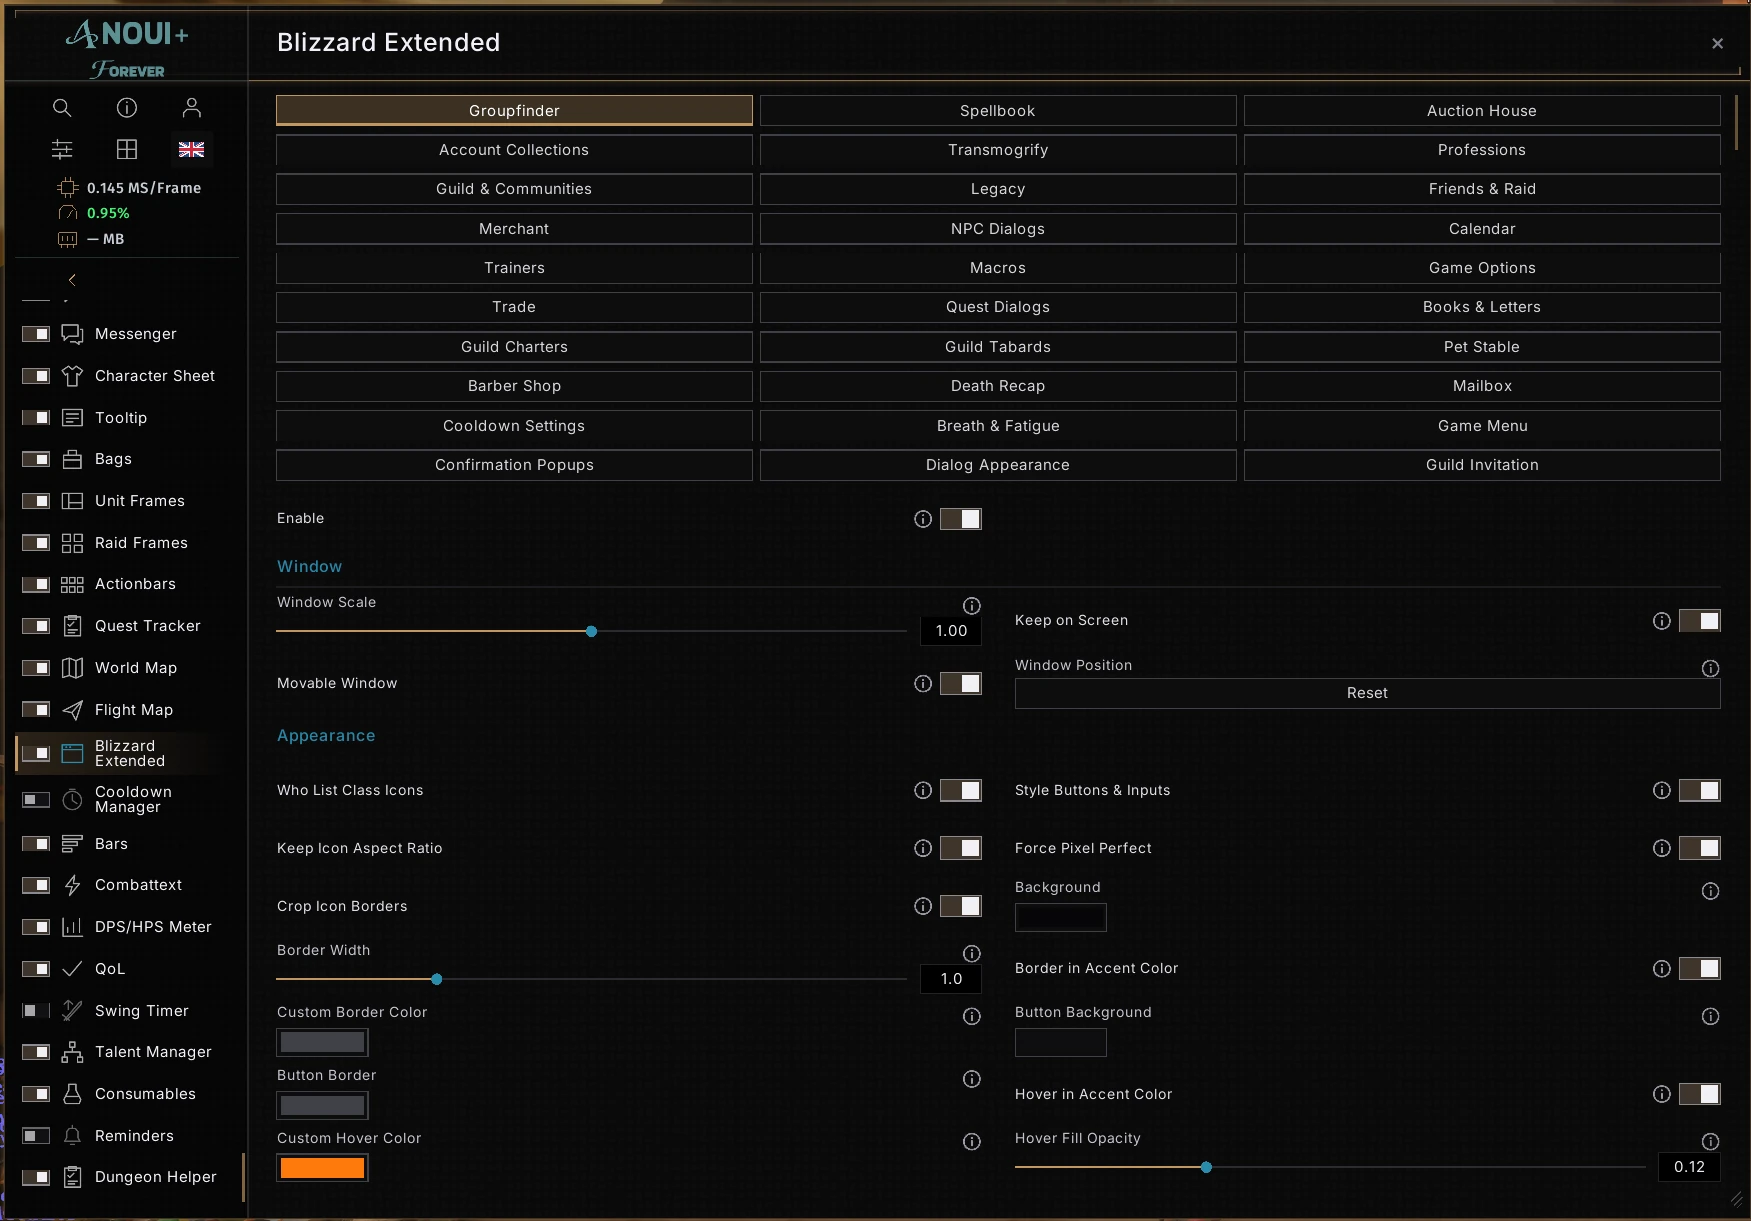This screenshot has width=1751, height=1221.
Task: Pick the orange Custom Hover Color swatch
Action: [322, 1168]
